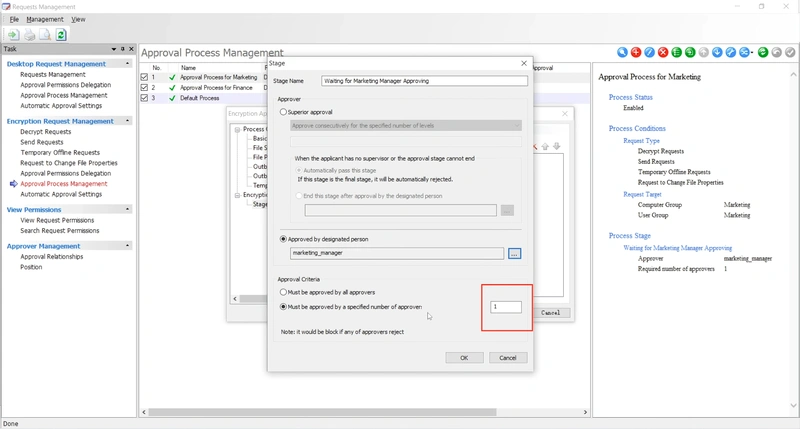Image resolution: width=800 pixels, height=429 pixels.
Task: Open the Task panel dropdown arrow
Action: [113, 49]
